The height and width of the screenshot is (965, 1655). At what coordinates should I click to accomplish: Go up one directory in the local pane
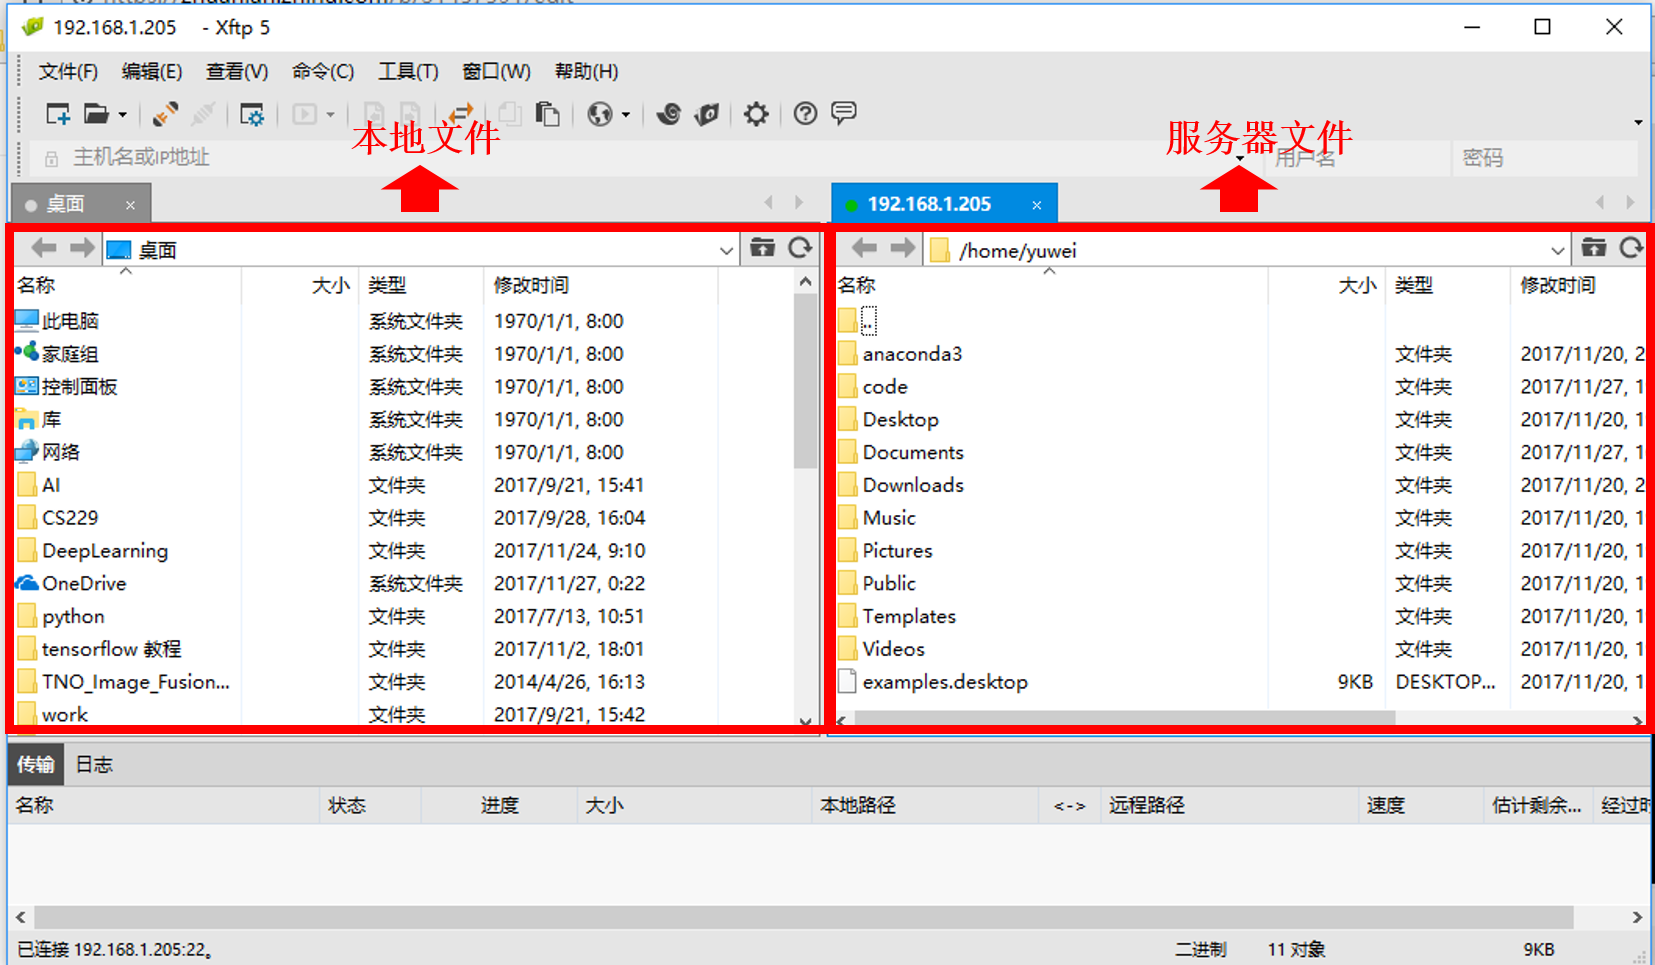click(x=762, y=247)
